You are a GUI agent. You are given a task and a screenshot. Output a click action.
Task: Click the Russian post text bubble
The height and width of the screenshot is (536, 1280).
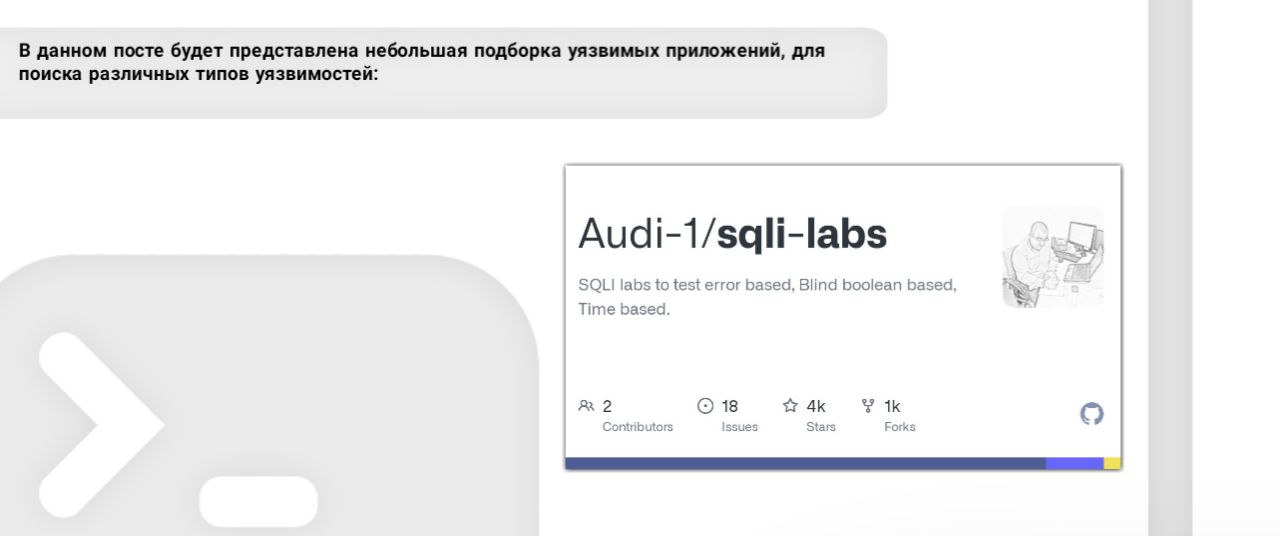(x=440, y=72)
